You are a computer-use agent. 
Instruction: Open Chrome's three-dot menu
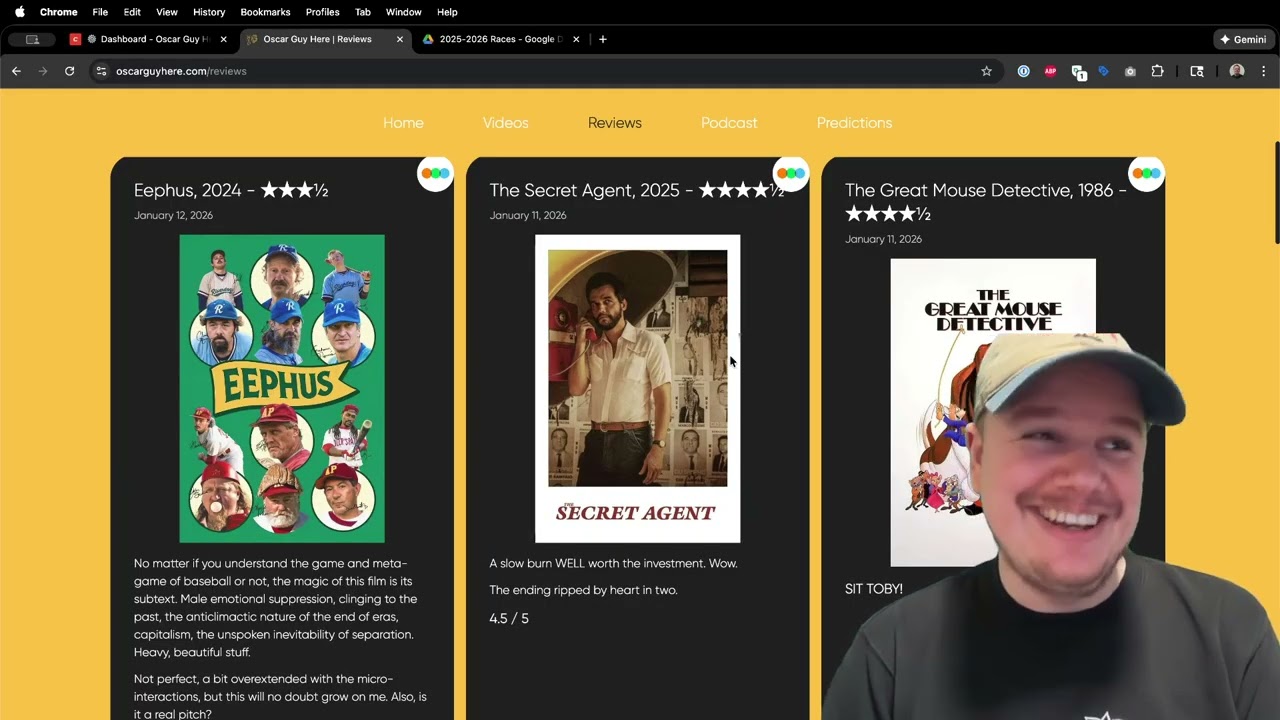click(x=1263, y=71)
